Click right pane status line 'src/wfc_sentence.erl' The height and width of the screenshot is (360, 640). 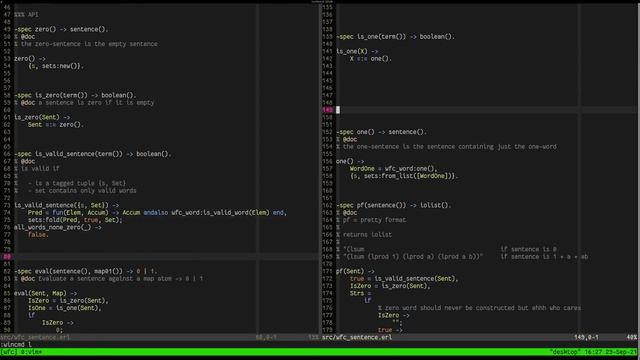pos(357,338)
